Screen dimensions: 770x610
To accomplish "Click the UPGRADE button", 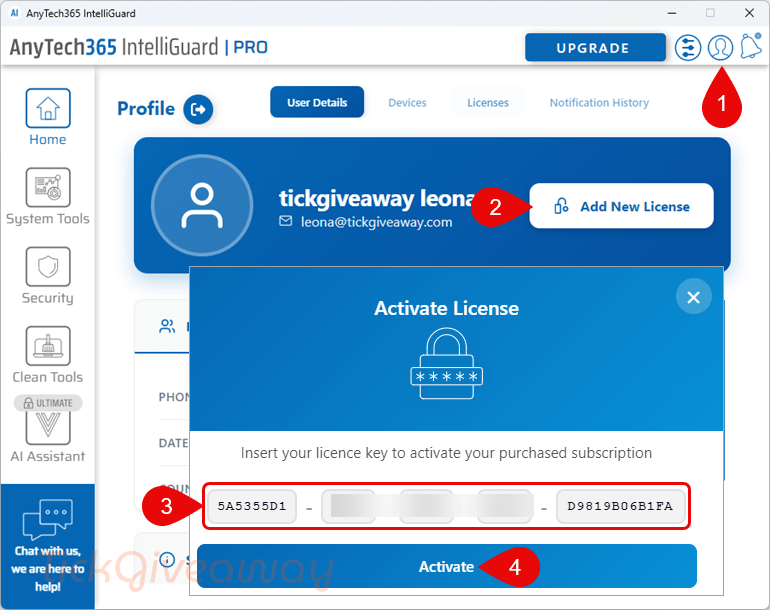I will click(x=595, y=48).
